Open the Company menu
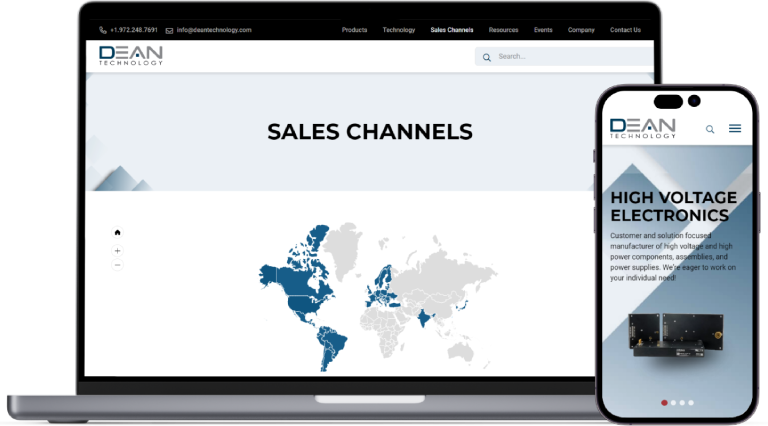Viewport: 768px width, 426px height. point(581,30)
